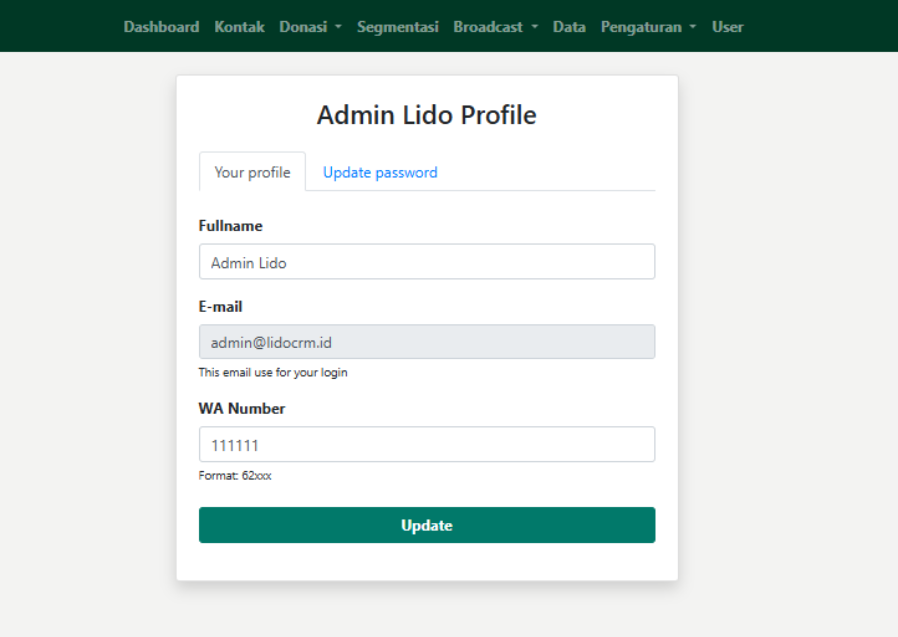Click the 'This email use for your login' note
This screenshot has width=898, height=637.
coord(273,373)
